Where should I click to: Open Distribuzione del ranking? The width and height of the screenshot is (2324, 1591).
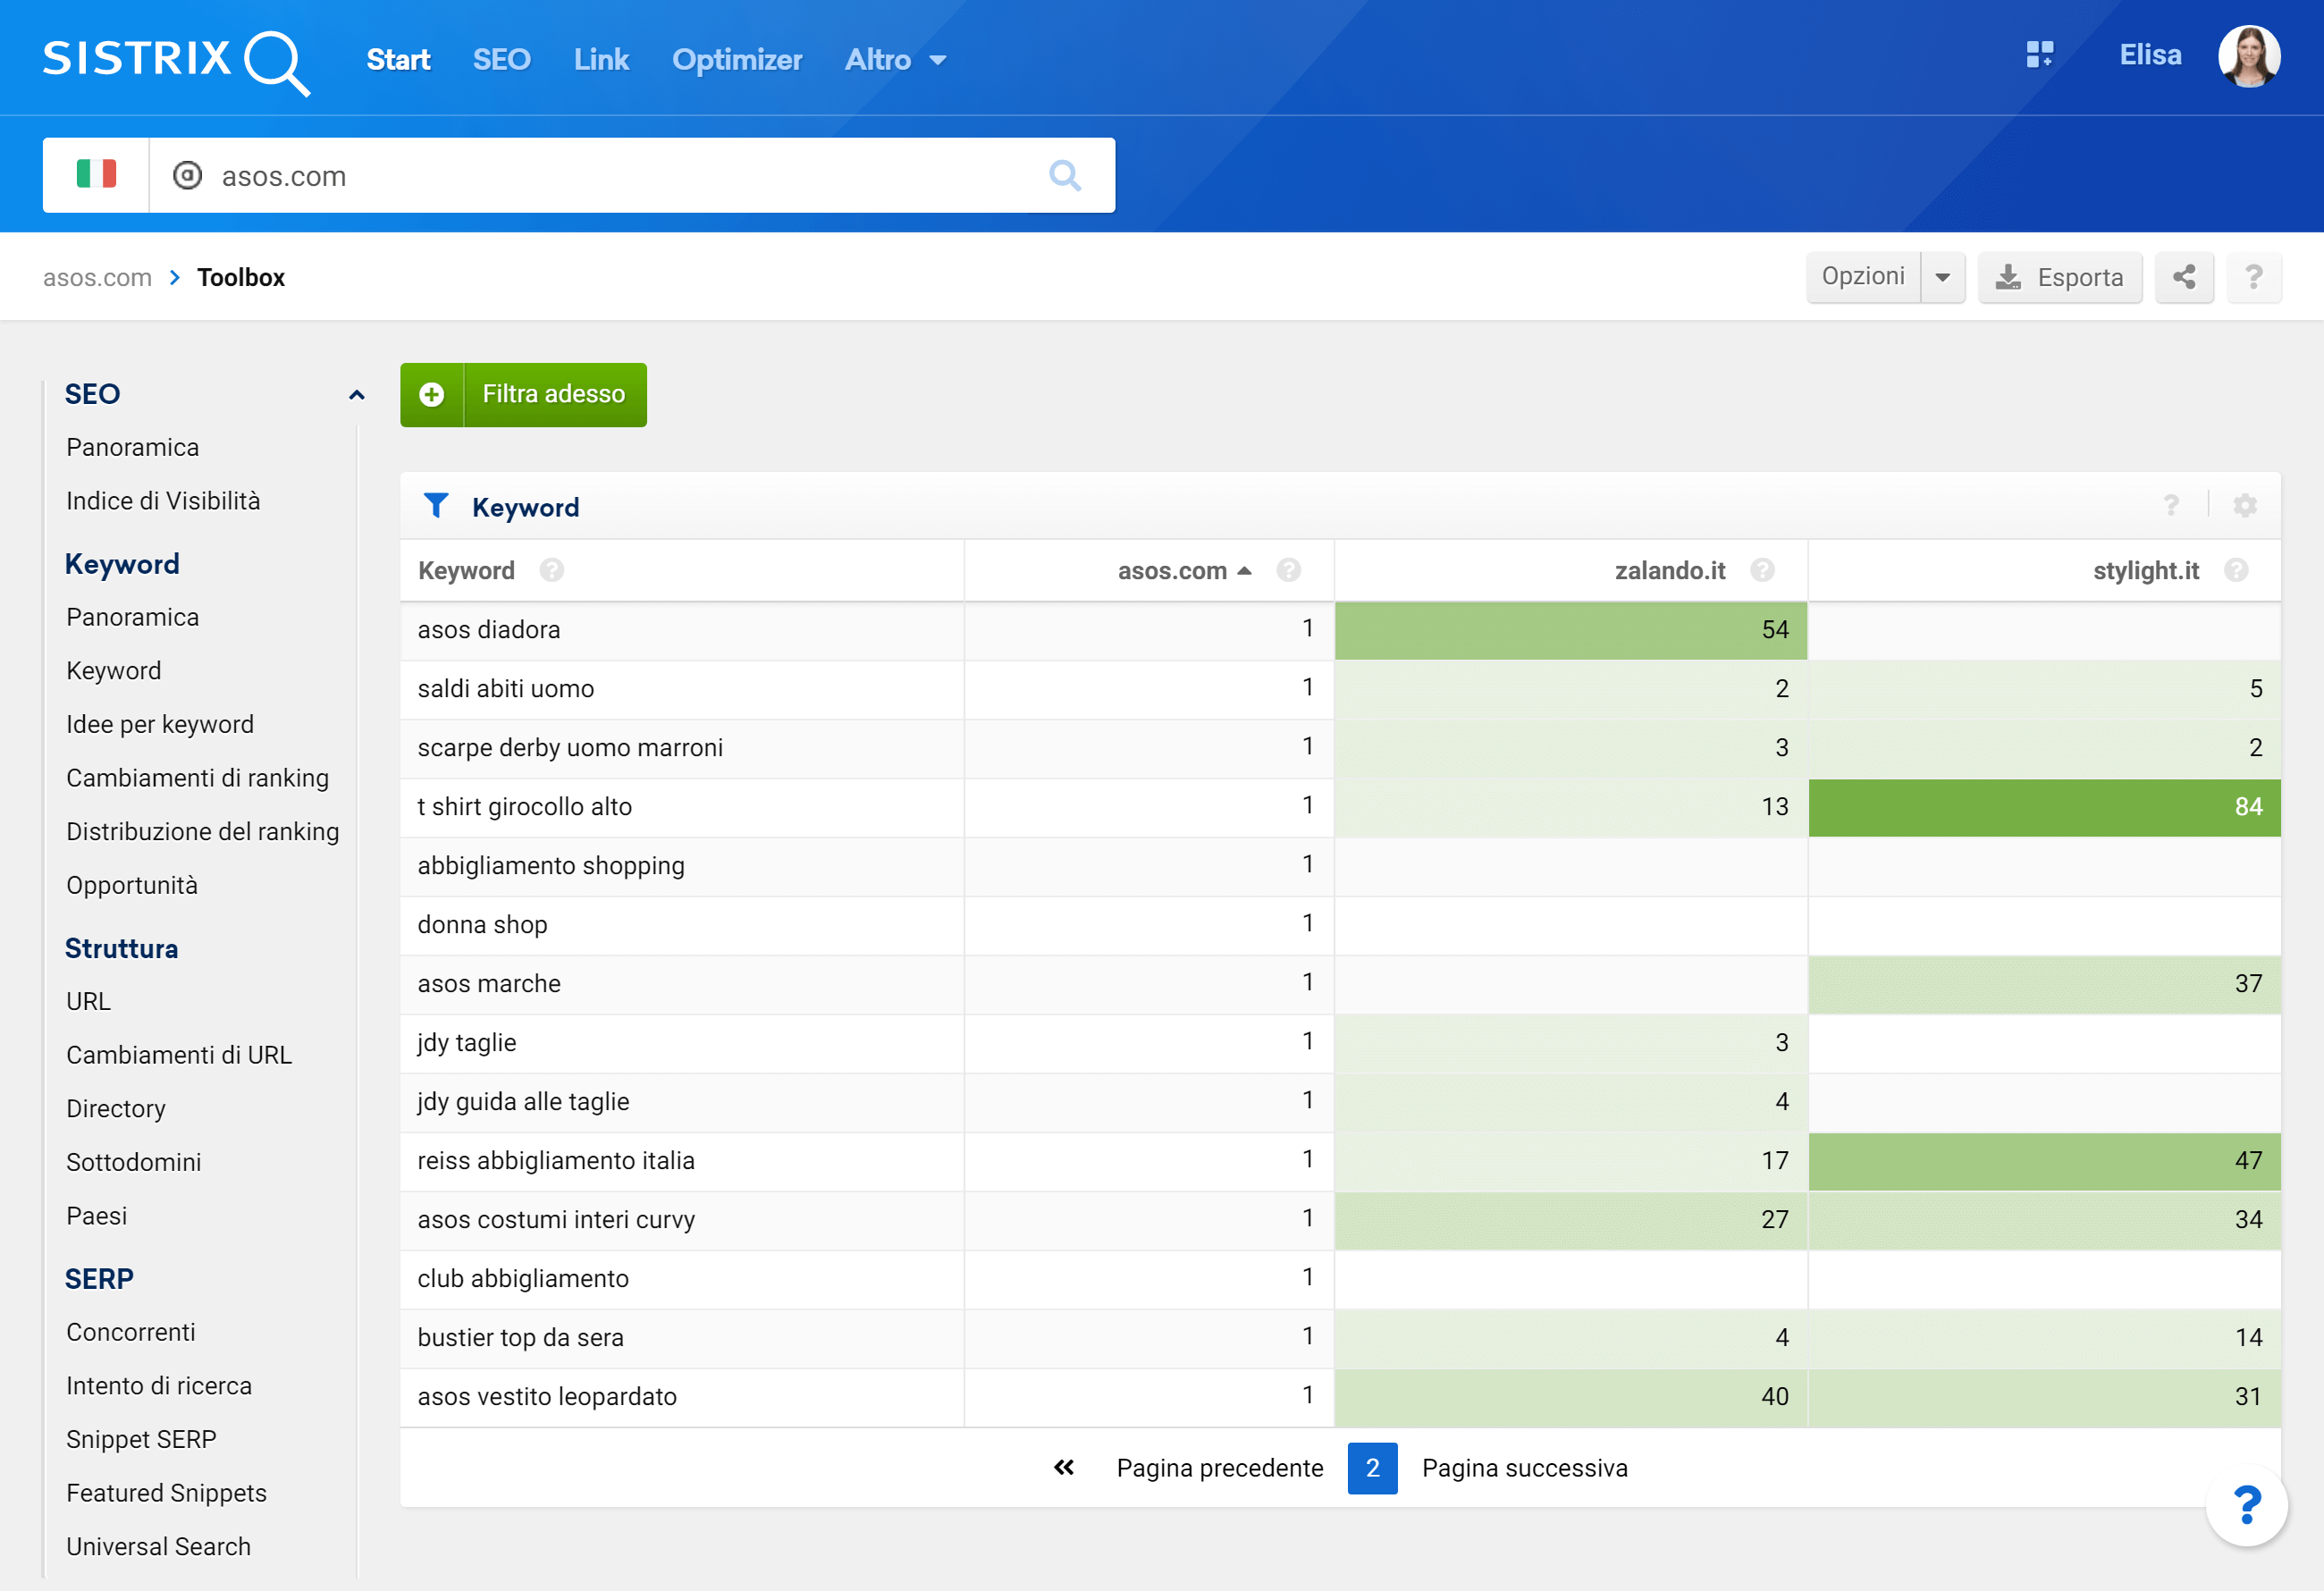pos(203,831)
